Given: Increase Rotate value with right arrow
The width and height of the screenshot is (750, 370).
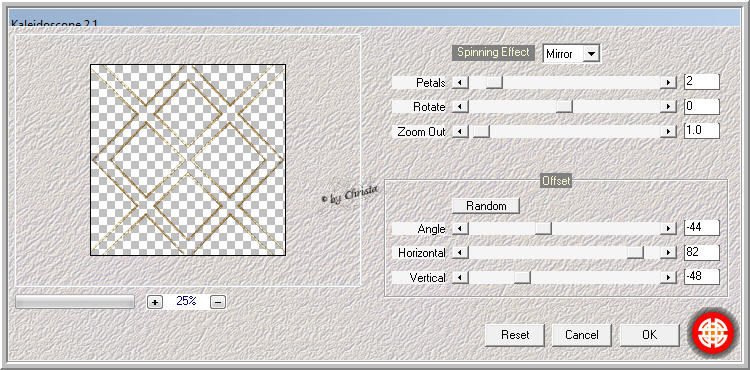Looking at the screenshot, I should click(668, 107).
